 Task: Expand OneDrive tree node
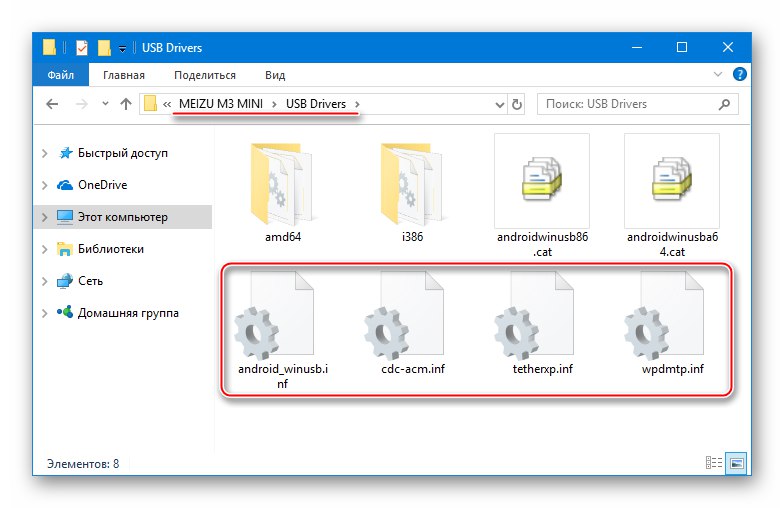click(x=44, y=185)
